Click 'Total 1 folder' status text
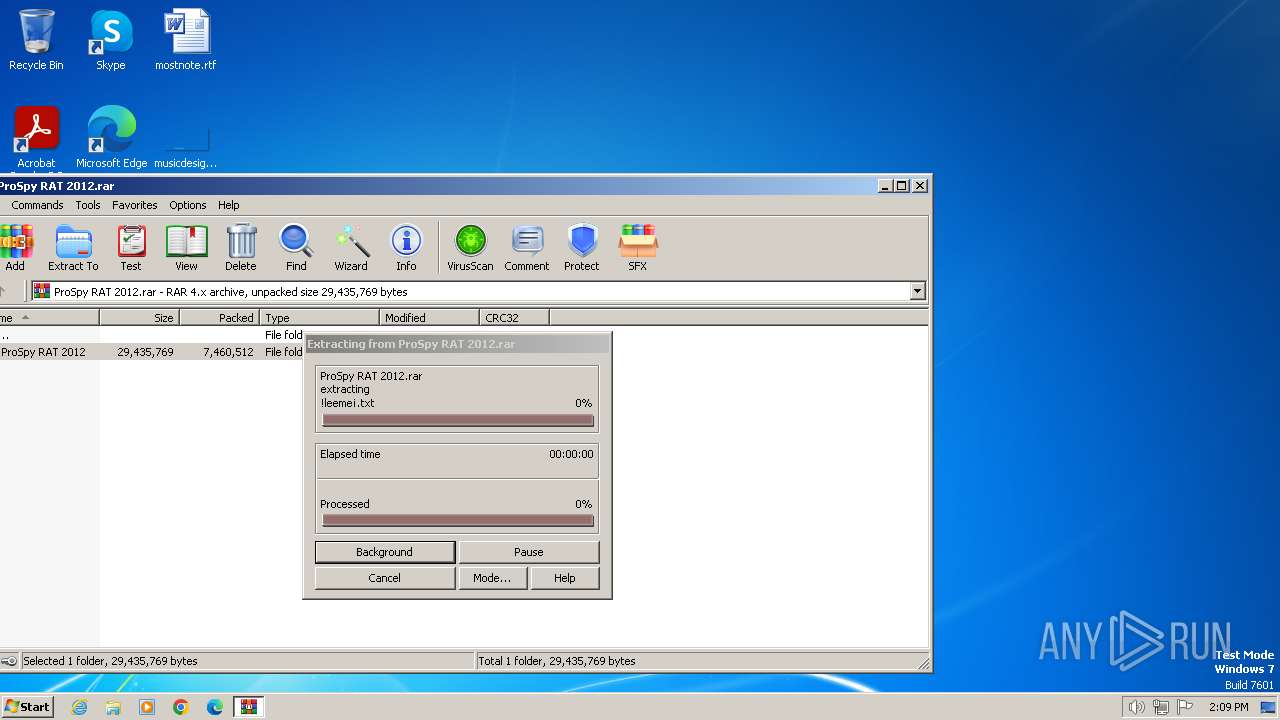This screenshot has height=720, width=1280. click(557, 661)
